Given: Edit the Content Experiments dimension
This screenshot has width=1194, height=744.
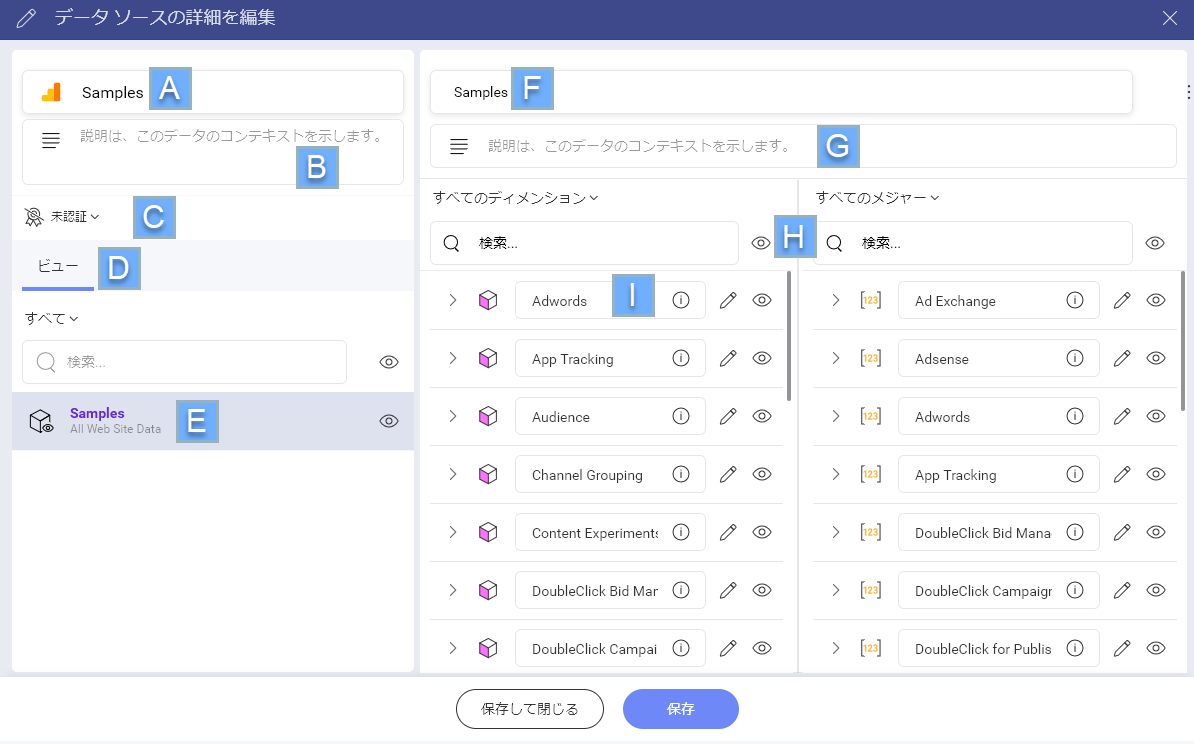Looking at the screenshot, I should 728,532.
